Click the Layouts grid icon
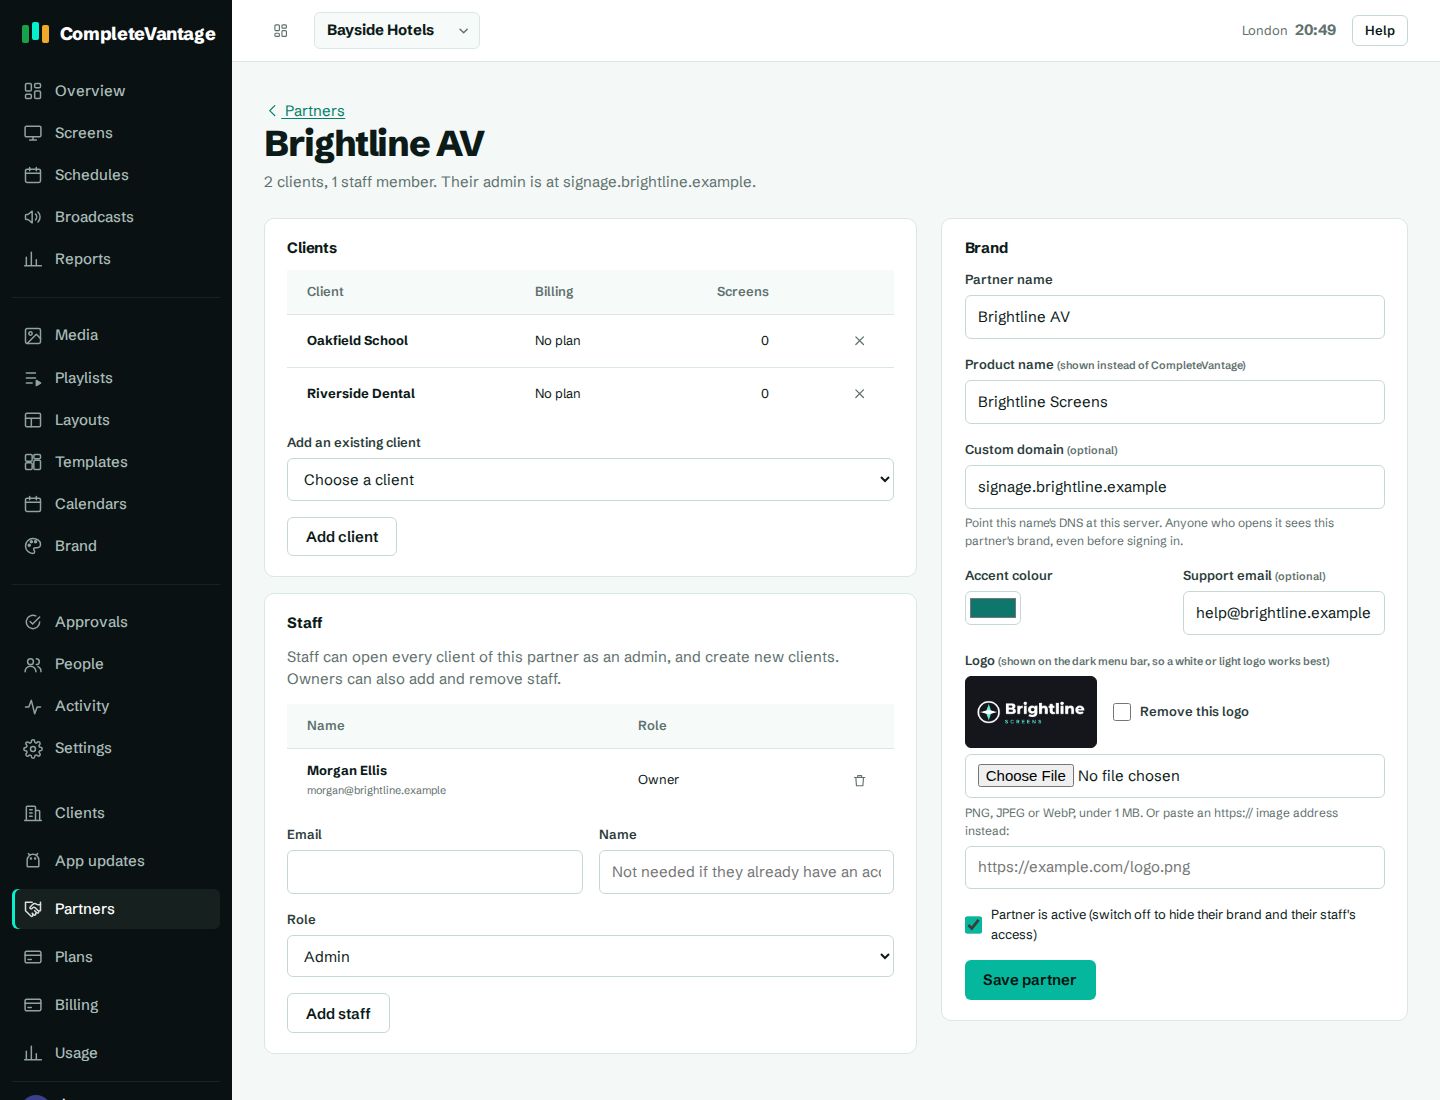This screenshot has width=1440, height=1100. 33,420
